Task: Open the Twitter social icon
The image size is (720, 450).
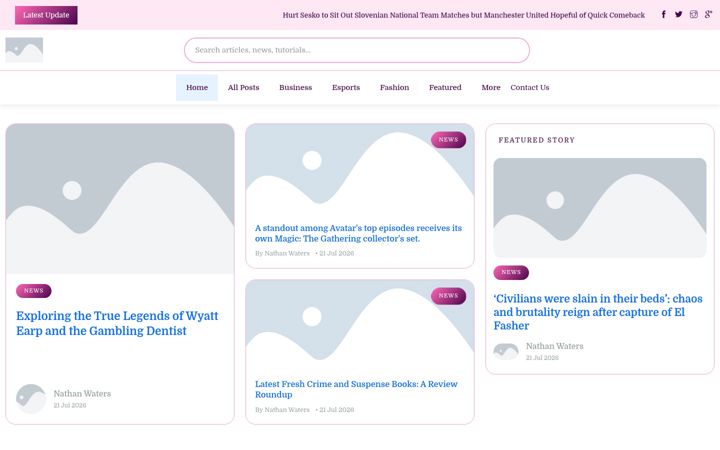Action: [678, 15]
